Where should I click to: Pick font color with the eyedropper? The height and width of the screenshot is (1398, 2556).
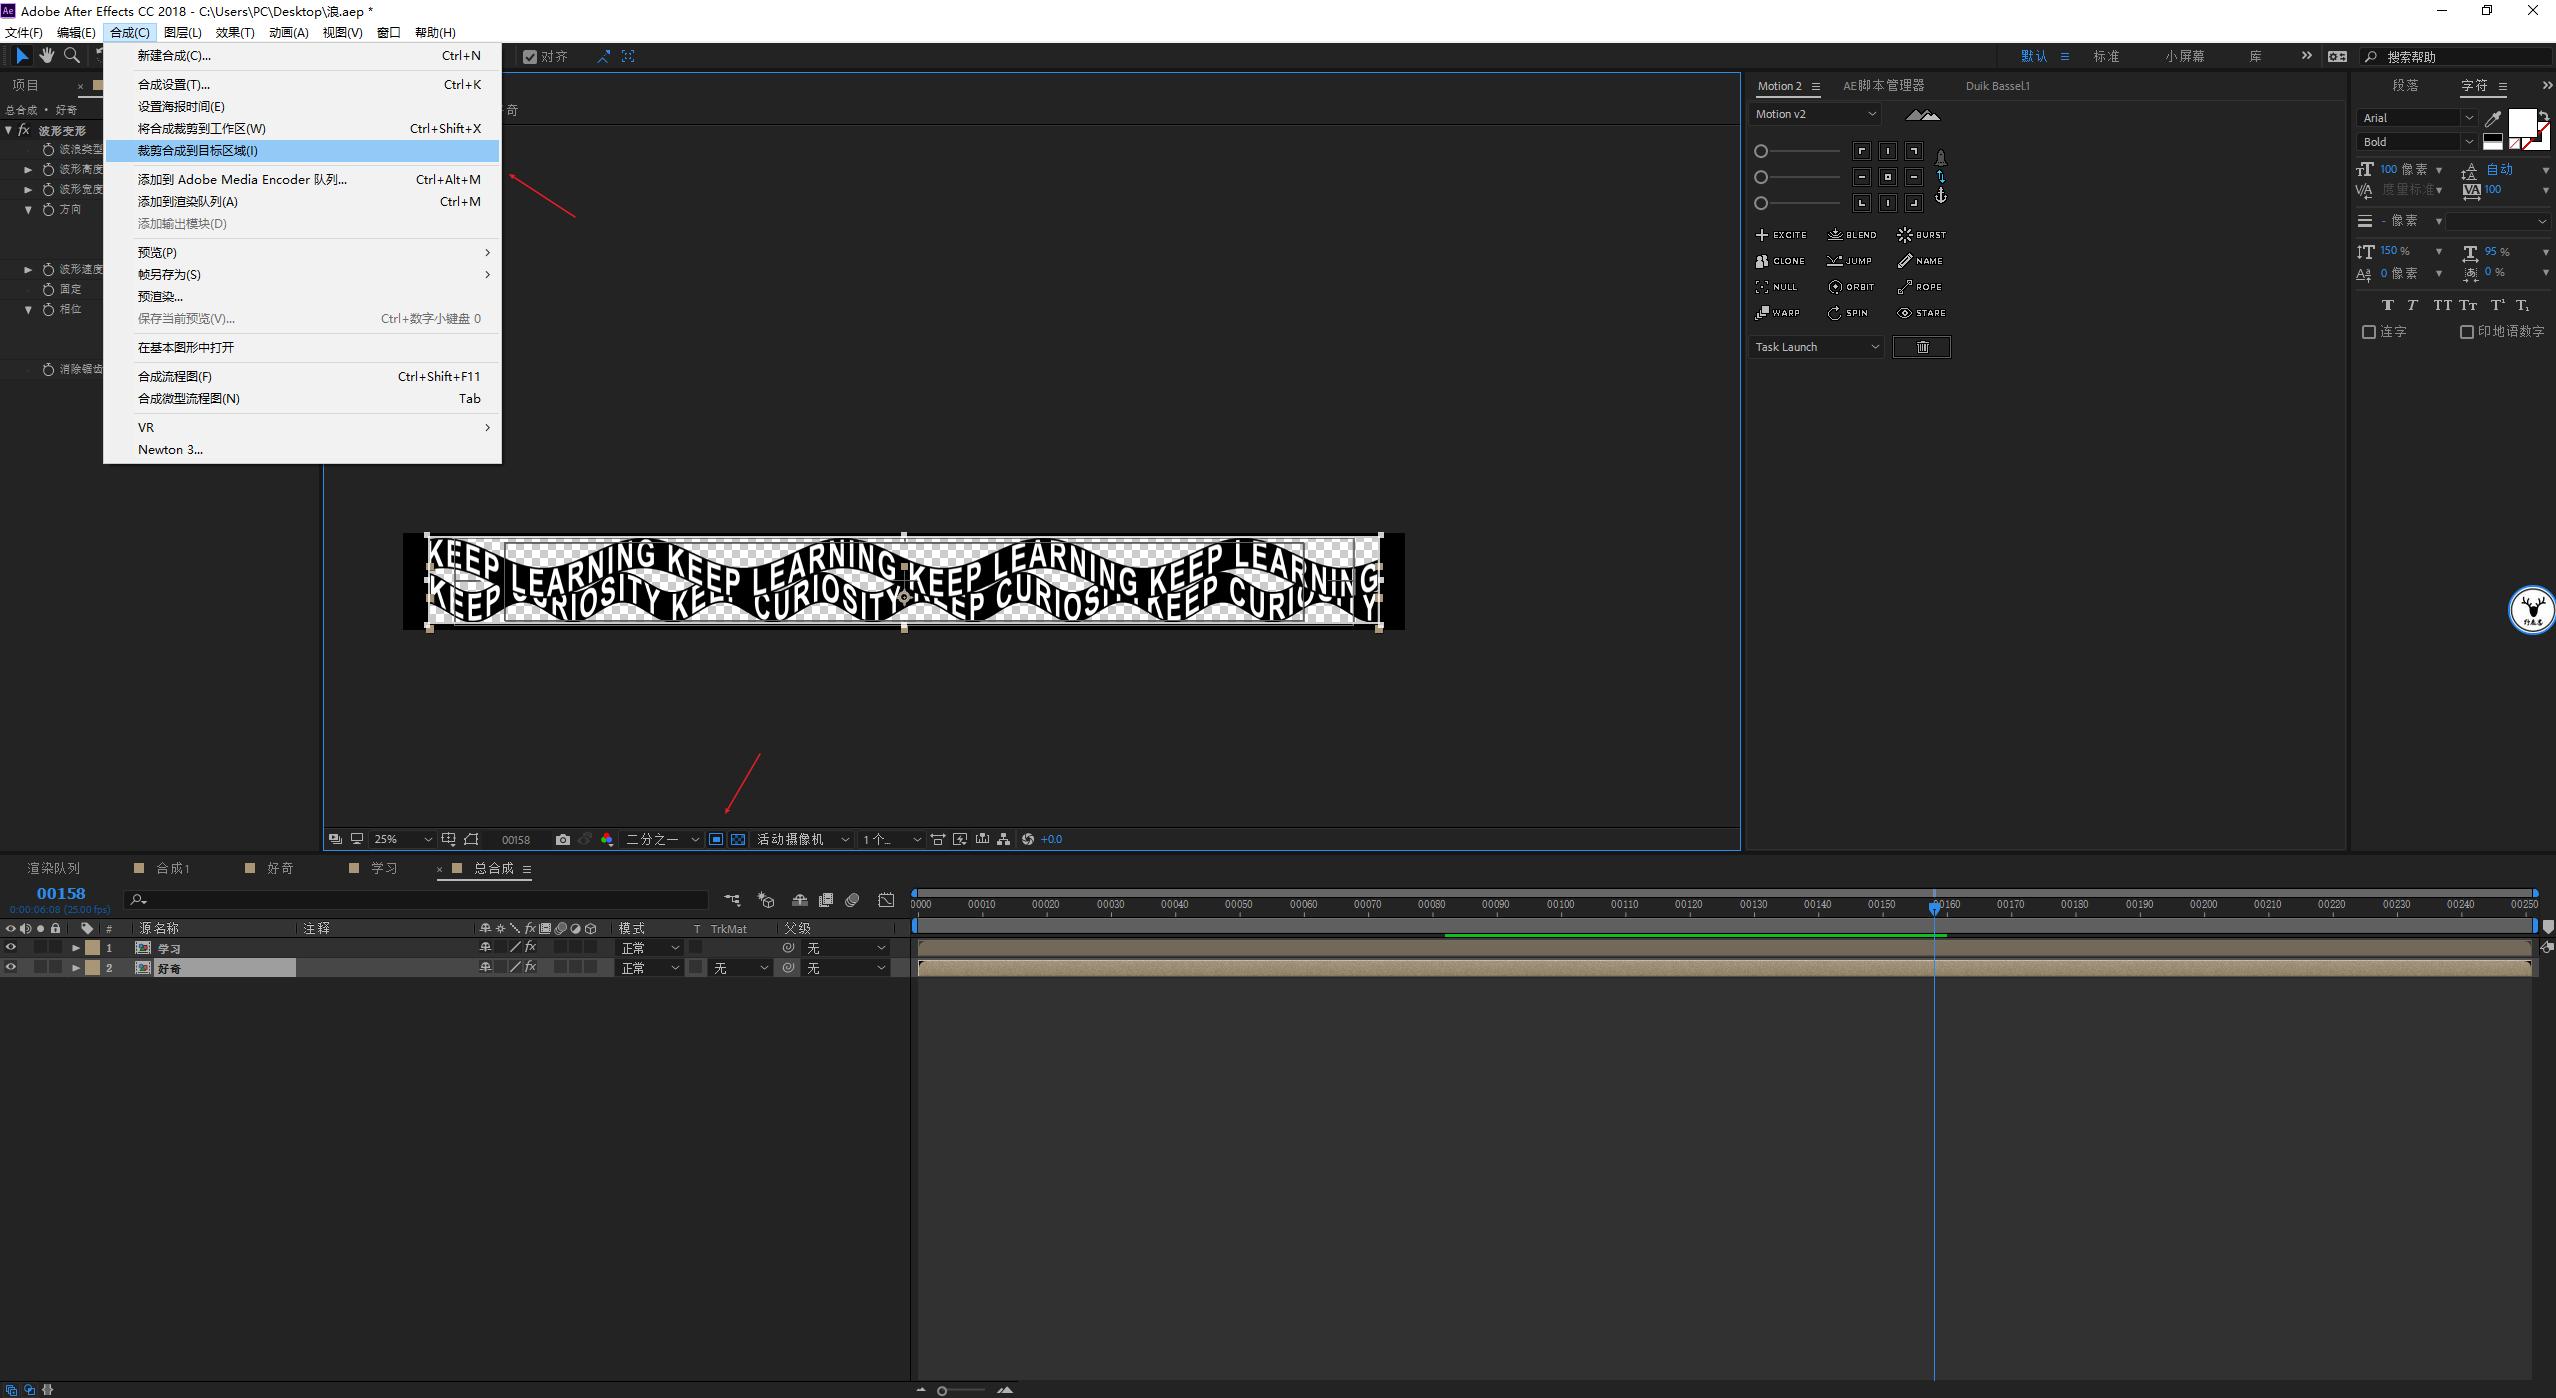[2493, 119]
